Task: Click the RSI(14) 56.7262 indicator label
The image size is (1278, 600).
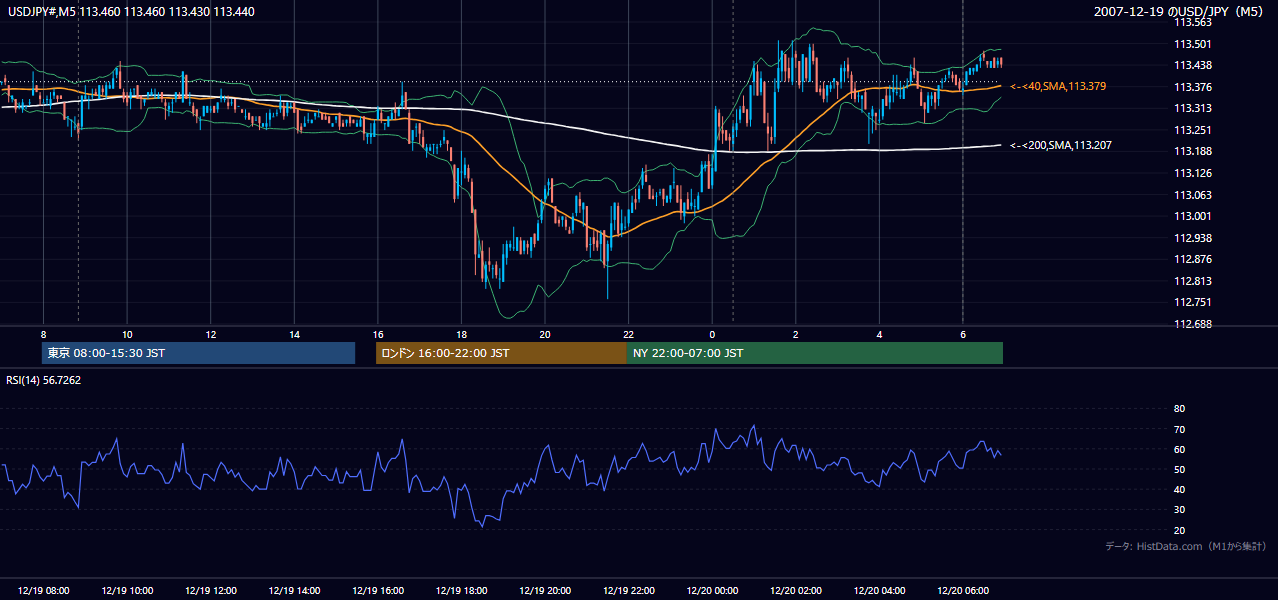Action: pos(43,380)
